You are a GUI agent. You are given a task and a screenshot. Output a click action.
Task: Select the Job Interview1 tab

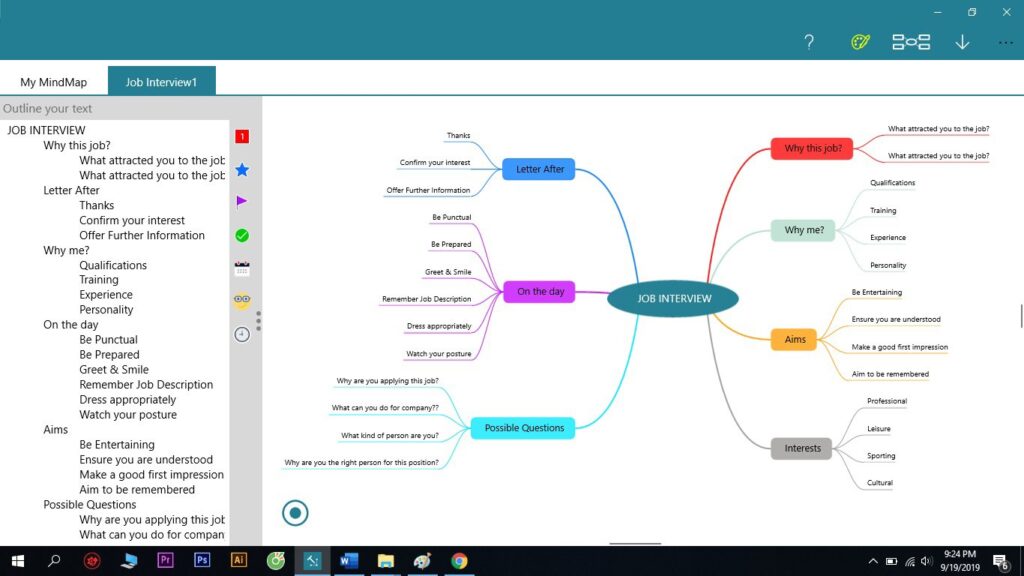(x=162, y=82)
